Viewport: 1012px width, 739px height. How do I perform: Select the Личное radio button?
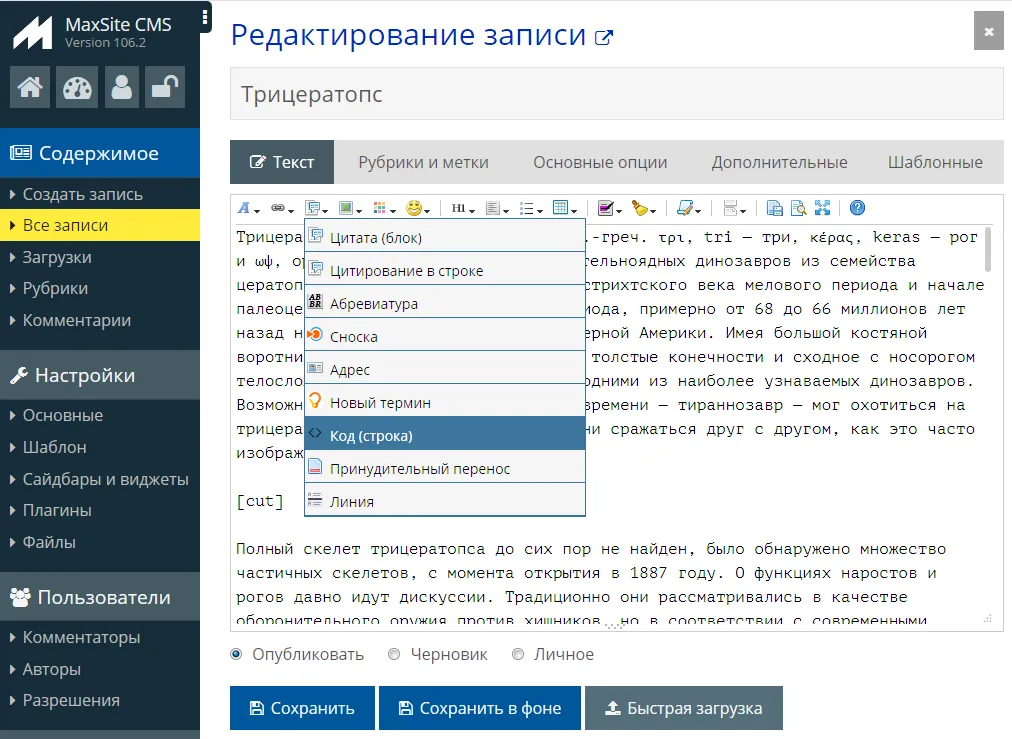(x=518, y=654)
